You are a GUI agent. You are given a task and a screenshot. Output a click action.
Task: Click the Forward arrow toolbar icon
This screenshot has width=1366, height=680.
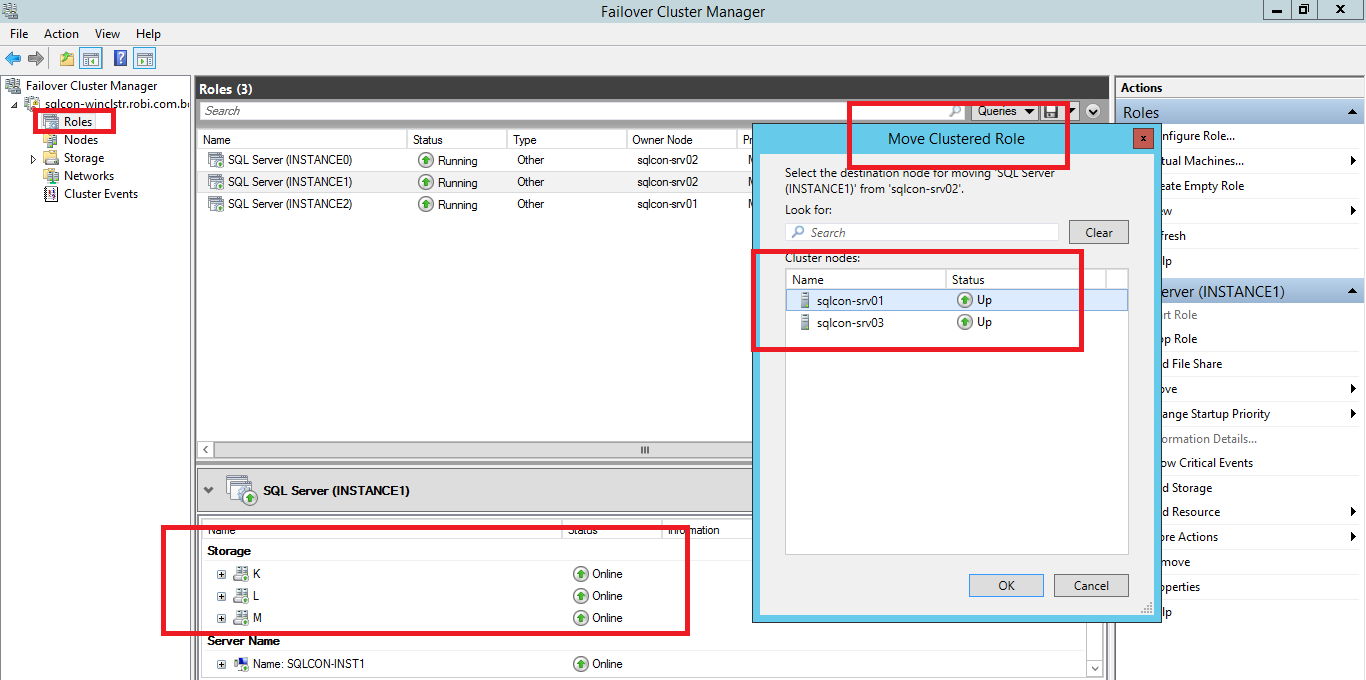click(x=36, y=58)
